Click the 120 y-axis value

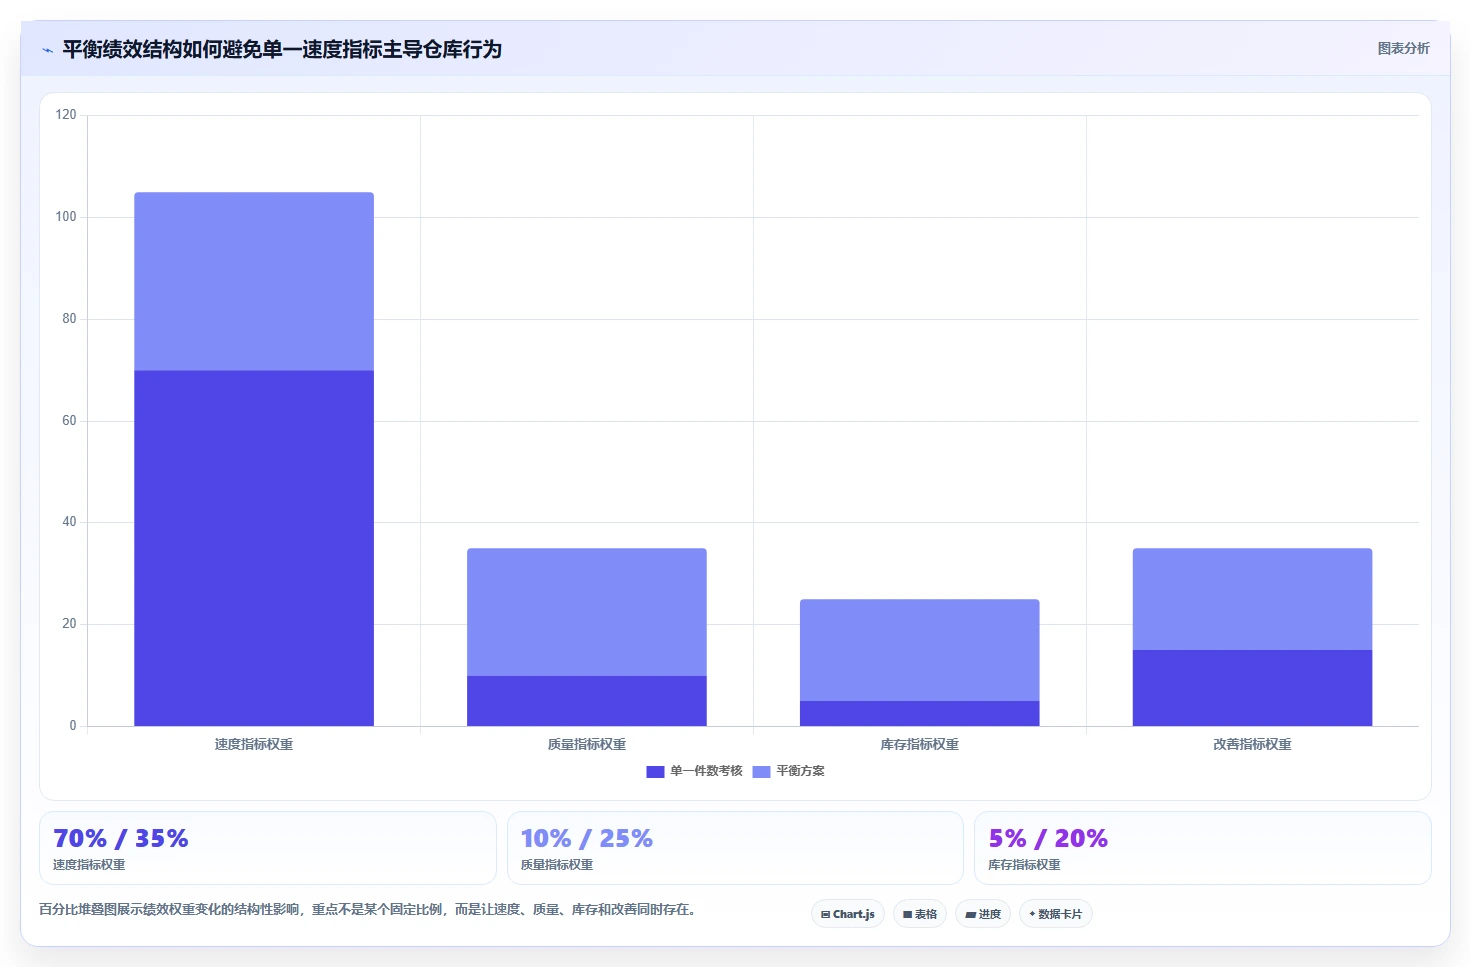coord(66,115)
